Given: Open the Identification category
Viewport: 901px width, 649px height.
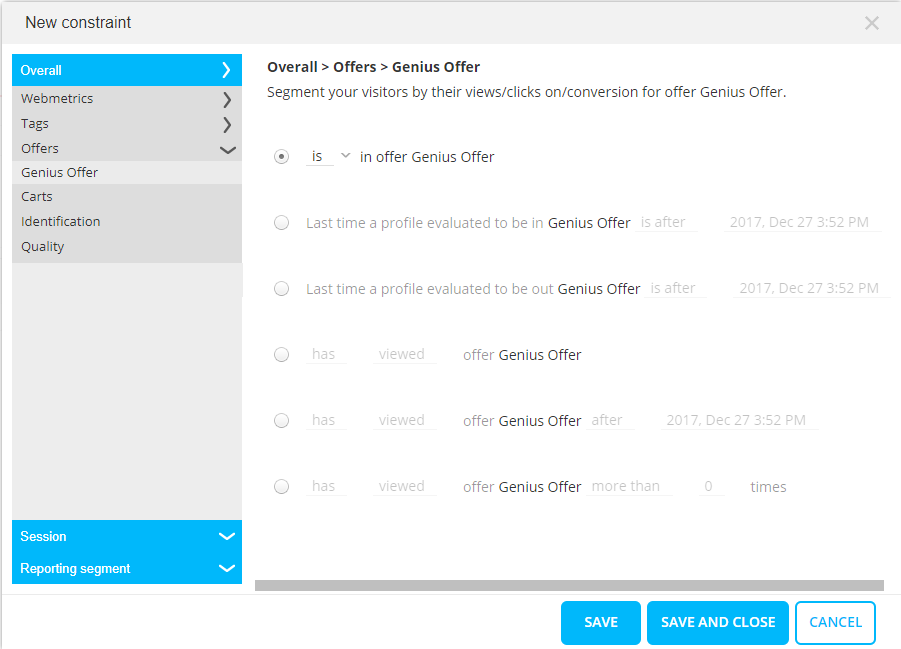Looking at the screenshot, I should [61, 222].
